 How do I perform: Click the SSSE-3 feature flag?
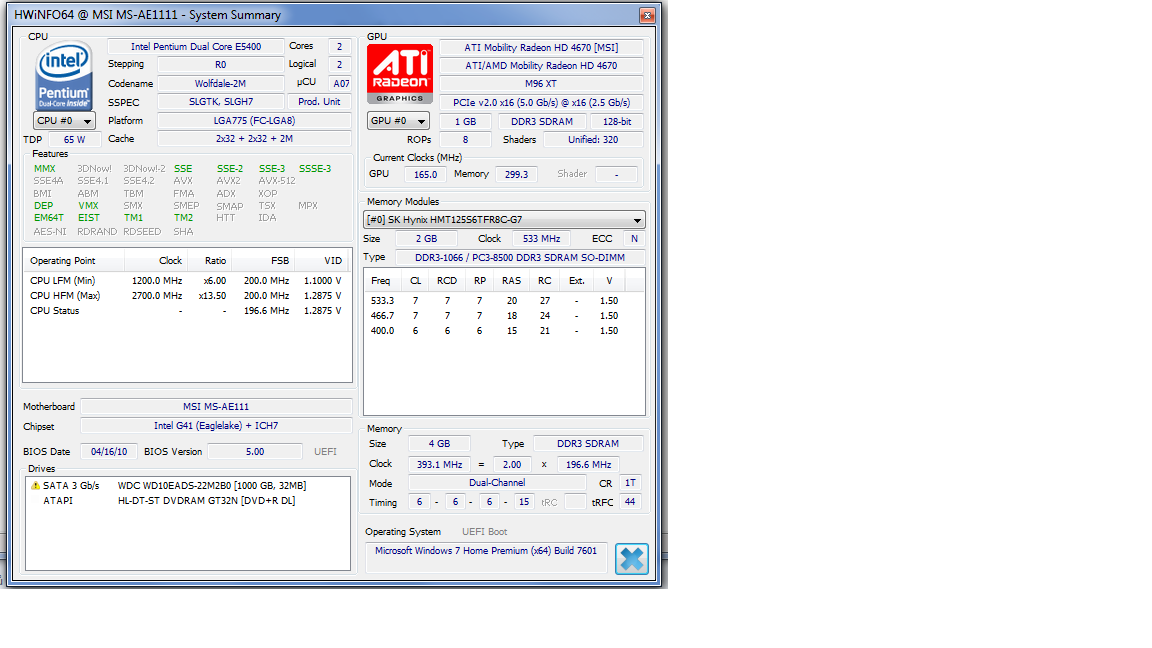coord(315,169)
